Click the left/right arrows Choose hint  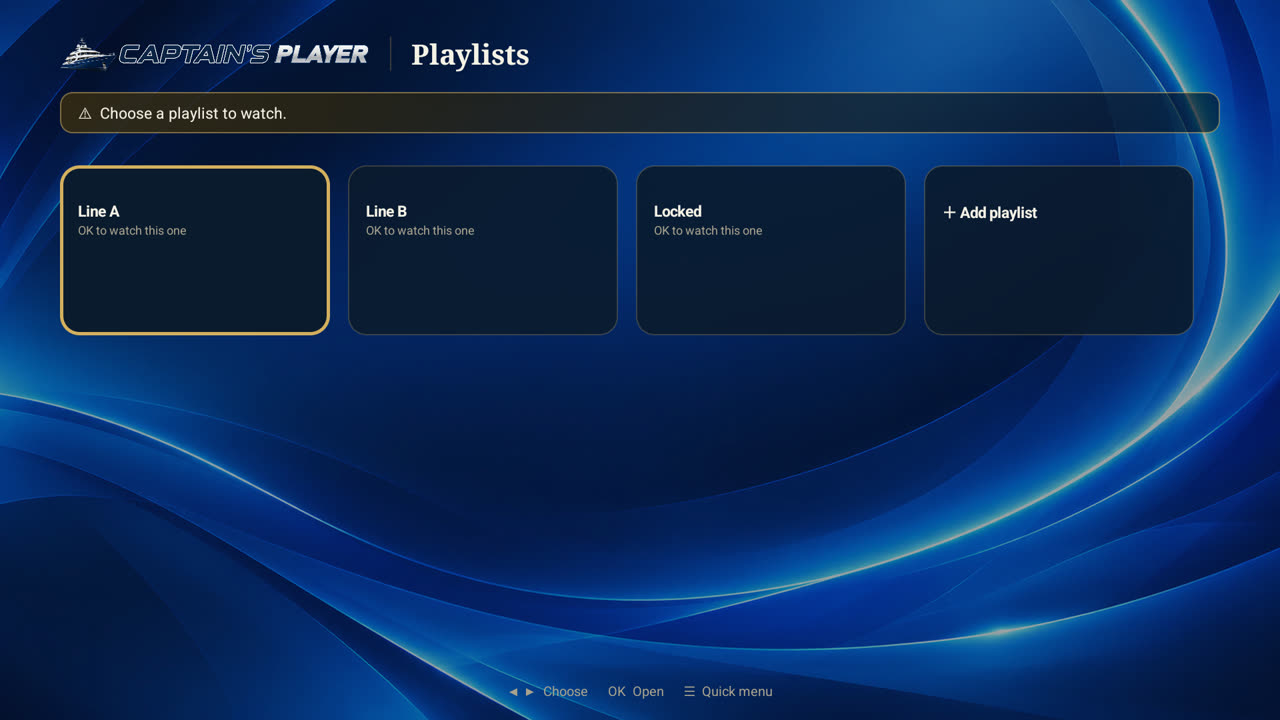[x=548, y=691]
